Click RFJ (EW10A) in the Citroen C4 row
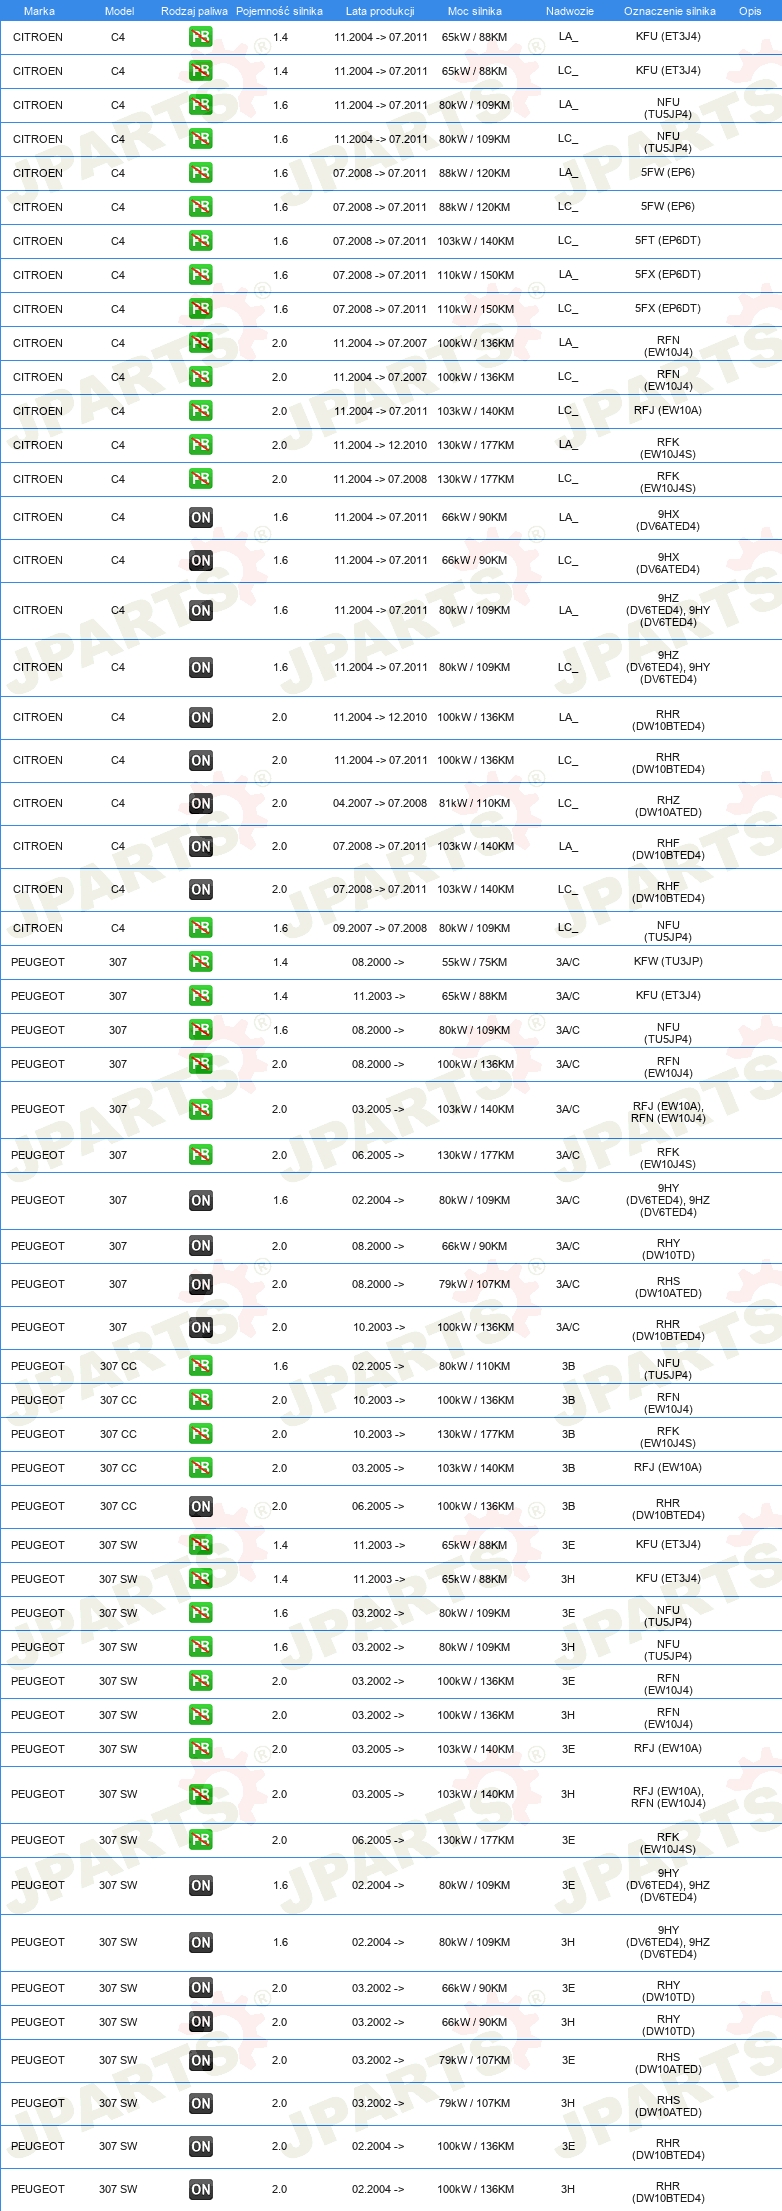The width and height of the screenshot is (782, 2211). [x=668, y=411]
